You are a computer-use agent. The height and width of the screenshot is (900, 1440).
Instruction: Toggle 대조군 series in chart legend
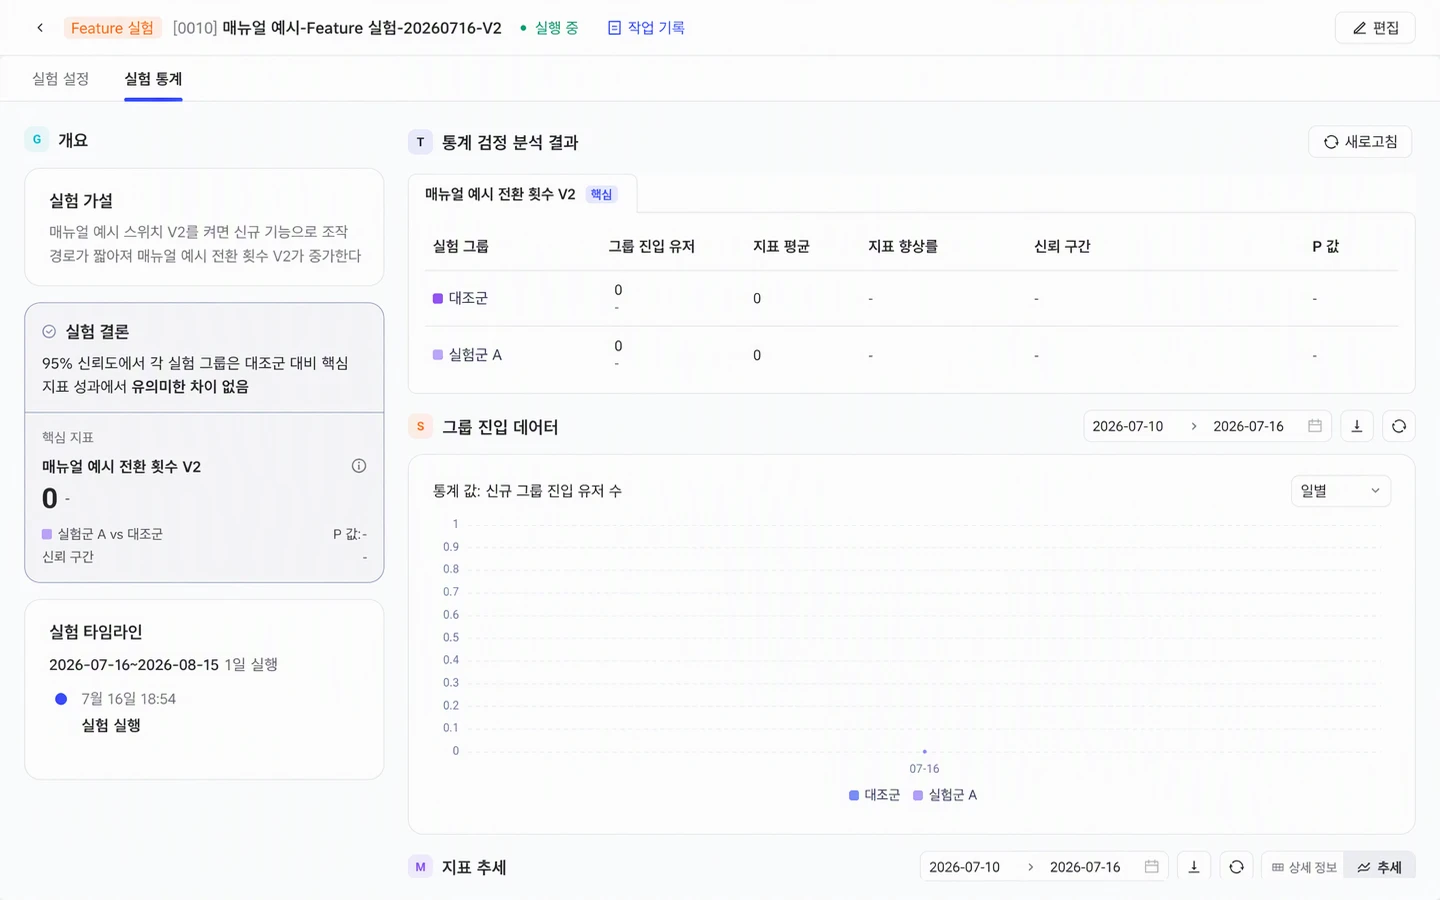pos(875,795)
